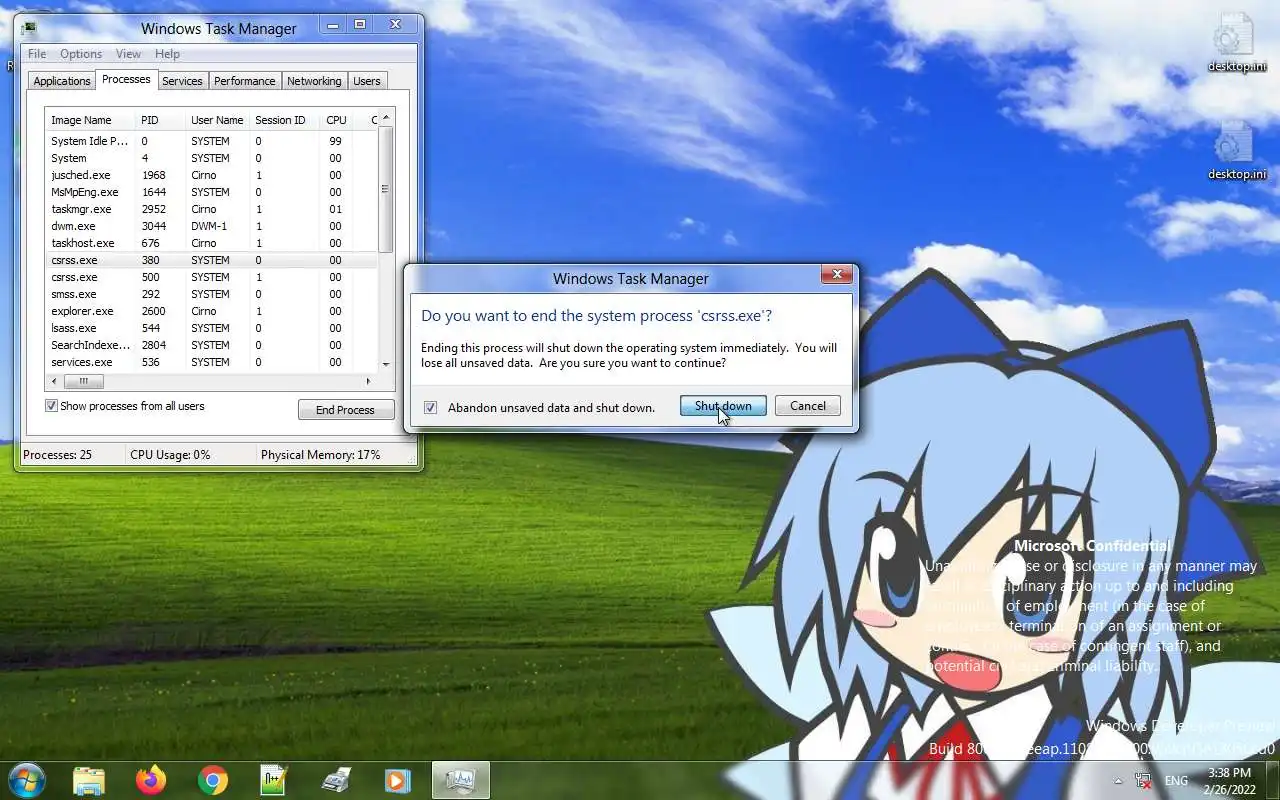Viewport: 1280px width, 800px height.
Task: Launch Google Chrome from the taskbar
Action: tap(212, 780)
